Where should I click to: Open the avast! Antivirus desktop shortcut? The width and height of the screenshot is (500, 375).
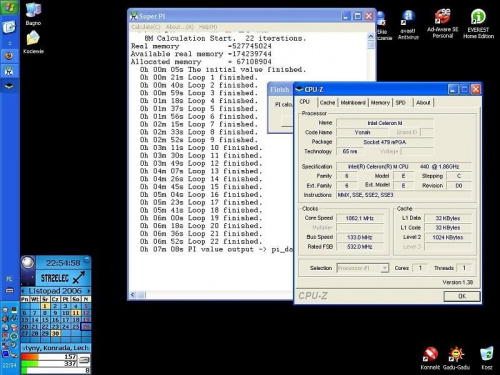point(408,25)
